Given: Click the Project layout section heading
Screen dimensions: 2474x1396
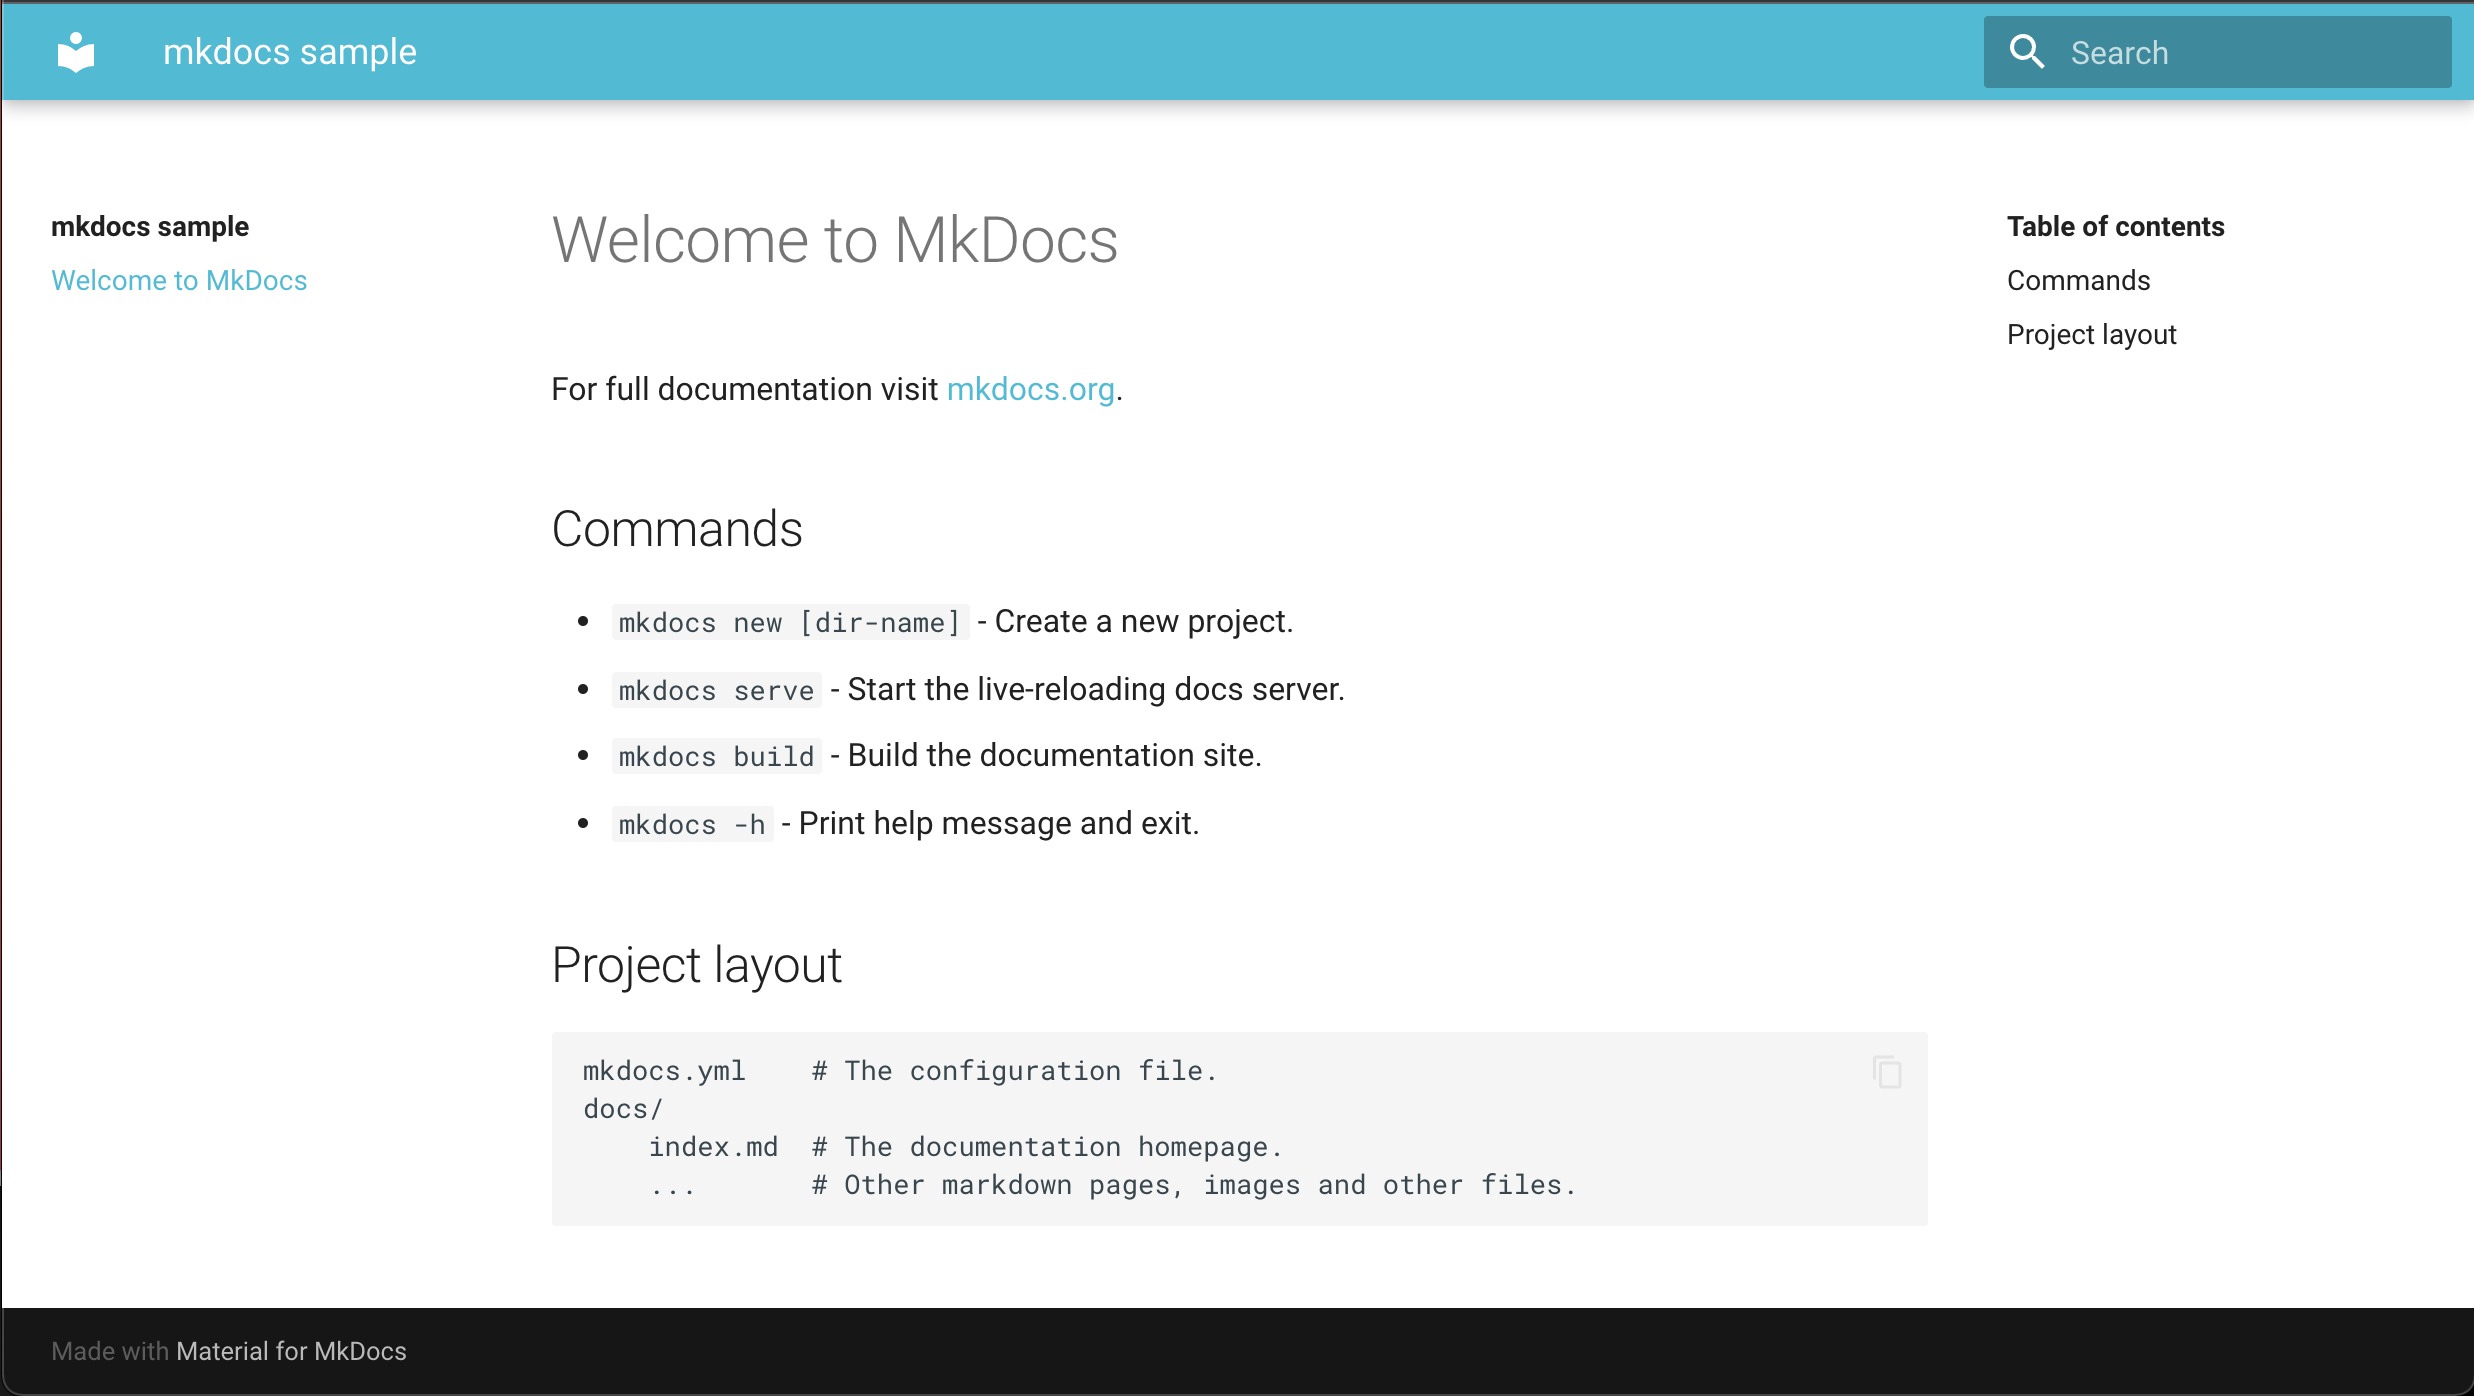Looking at the screenshot, I should coord(696,963).
